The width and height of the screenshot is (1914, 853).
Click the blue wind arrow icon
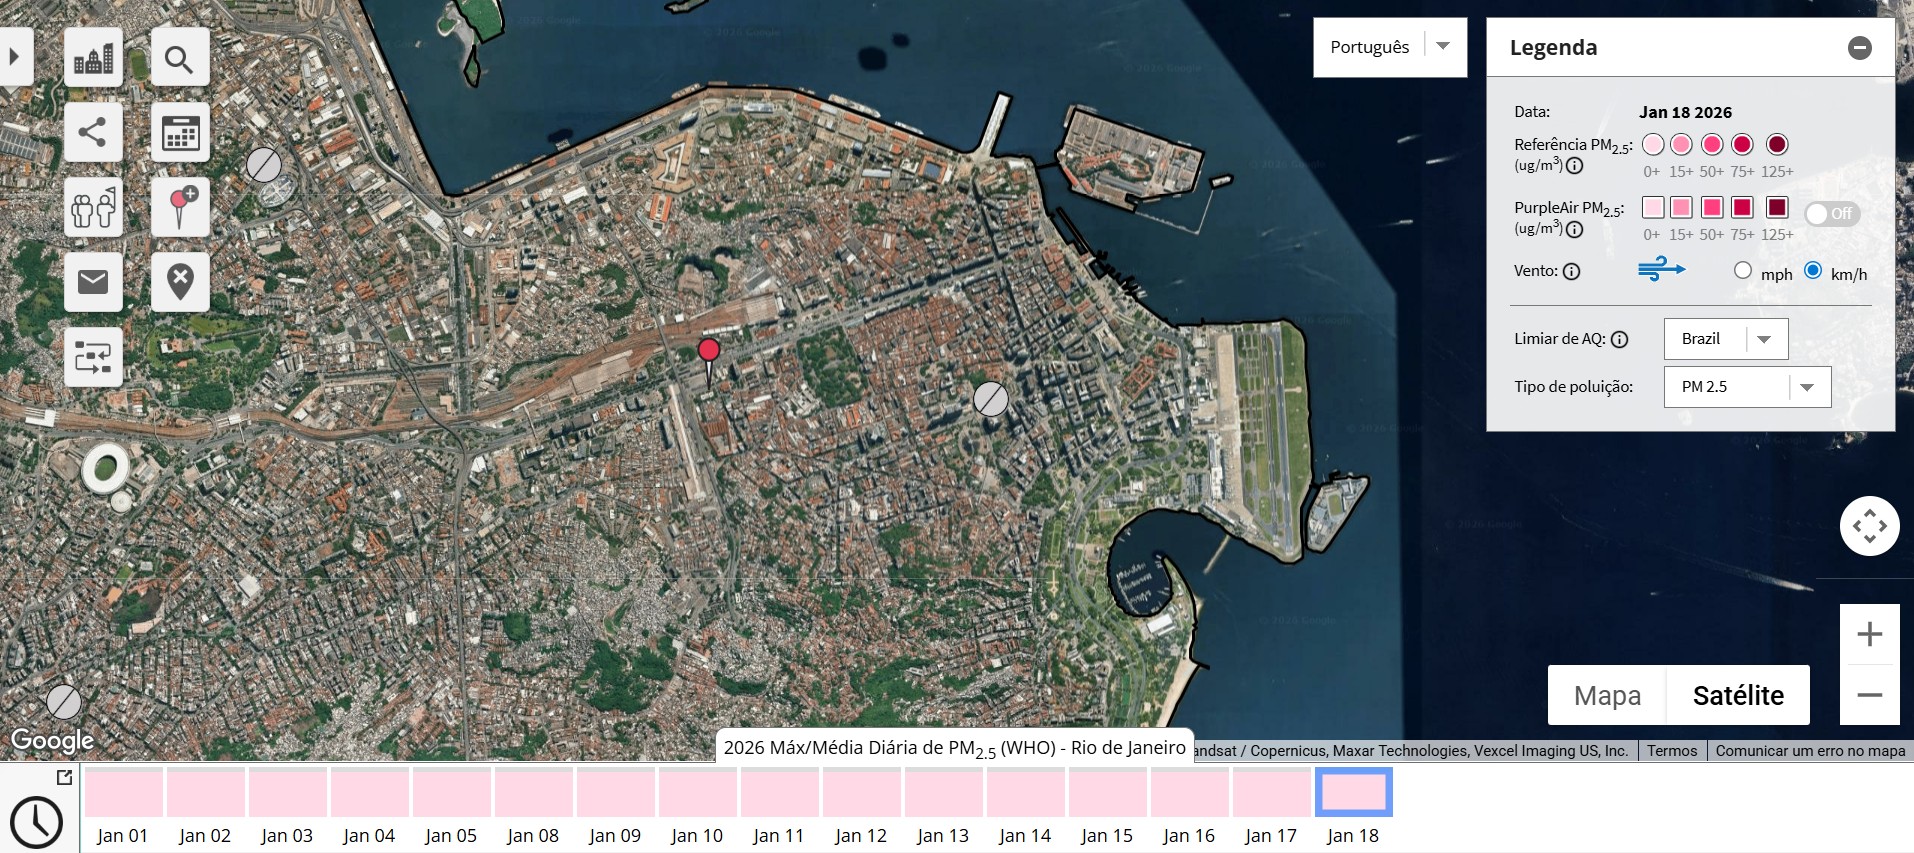(1661, 269)
